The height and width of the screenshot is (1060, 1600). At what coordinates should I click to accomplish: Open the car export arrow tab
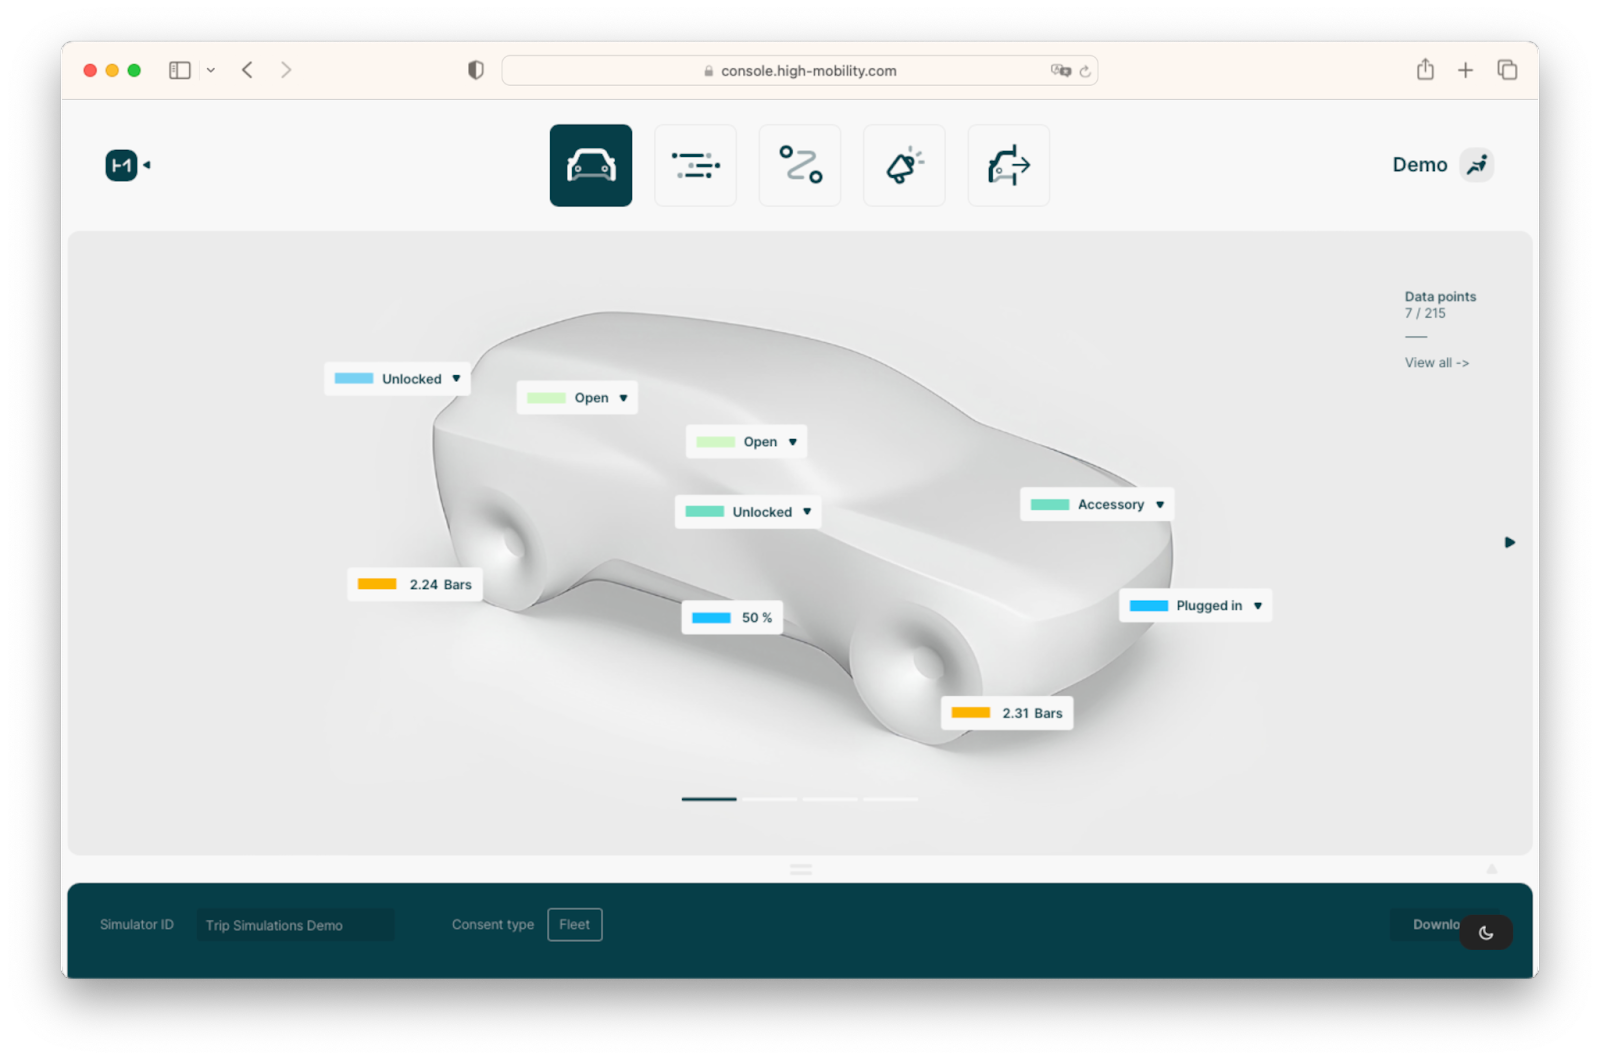[1008, 165]
